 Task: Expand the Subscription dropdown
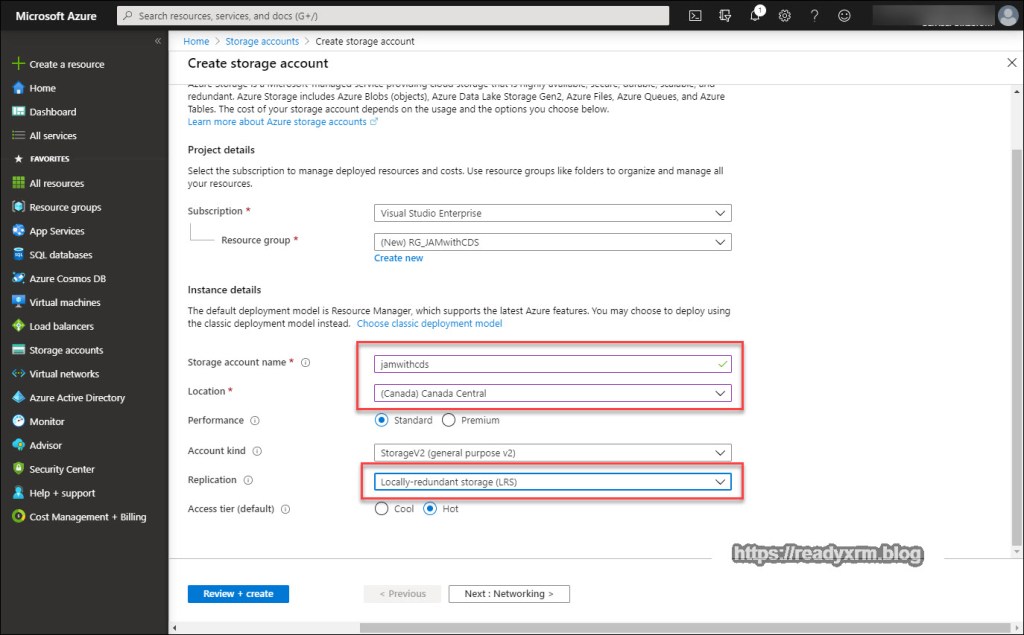pyautogui.click(x=552, y=213)
